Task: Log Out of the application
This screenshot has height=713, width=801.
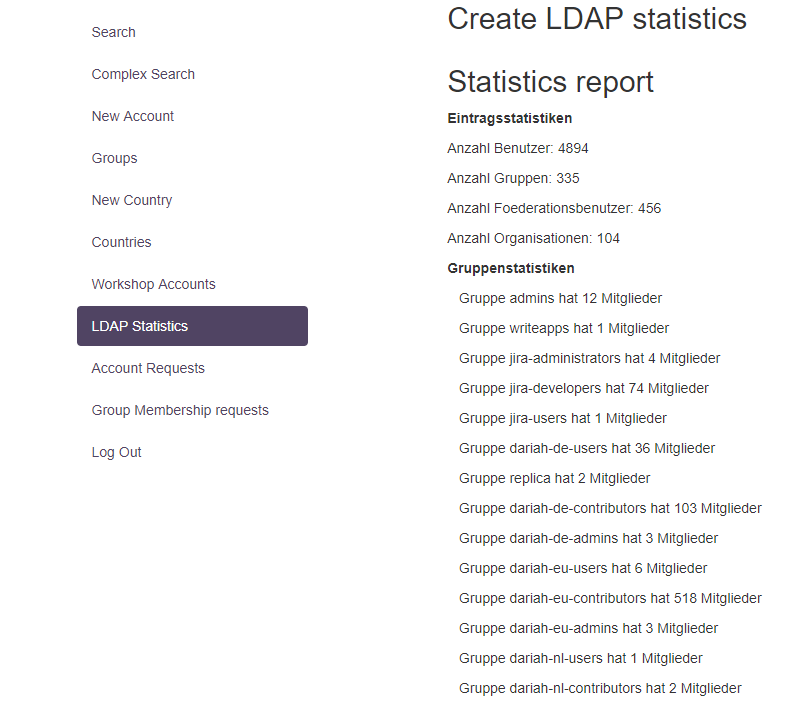Action: [117, 452]
